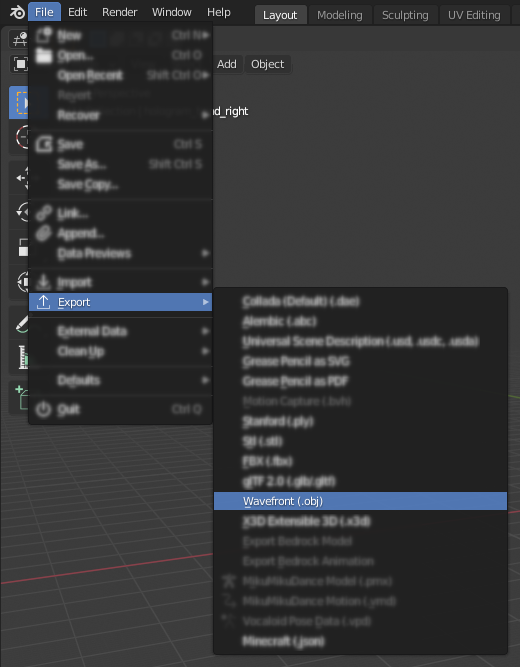Open the Object menu in viewport header
The width and height of the screenshot is (520, 667).
268,64
